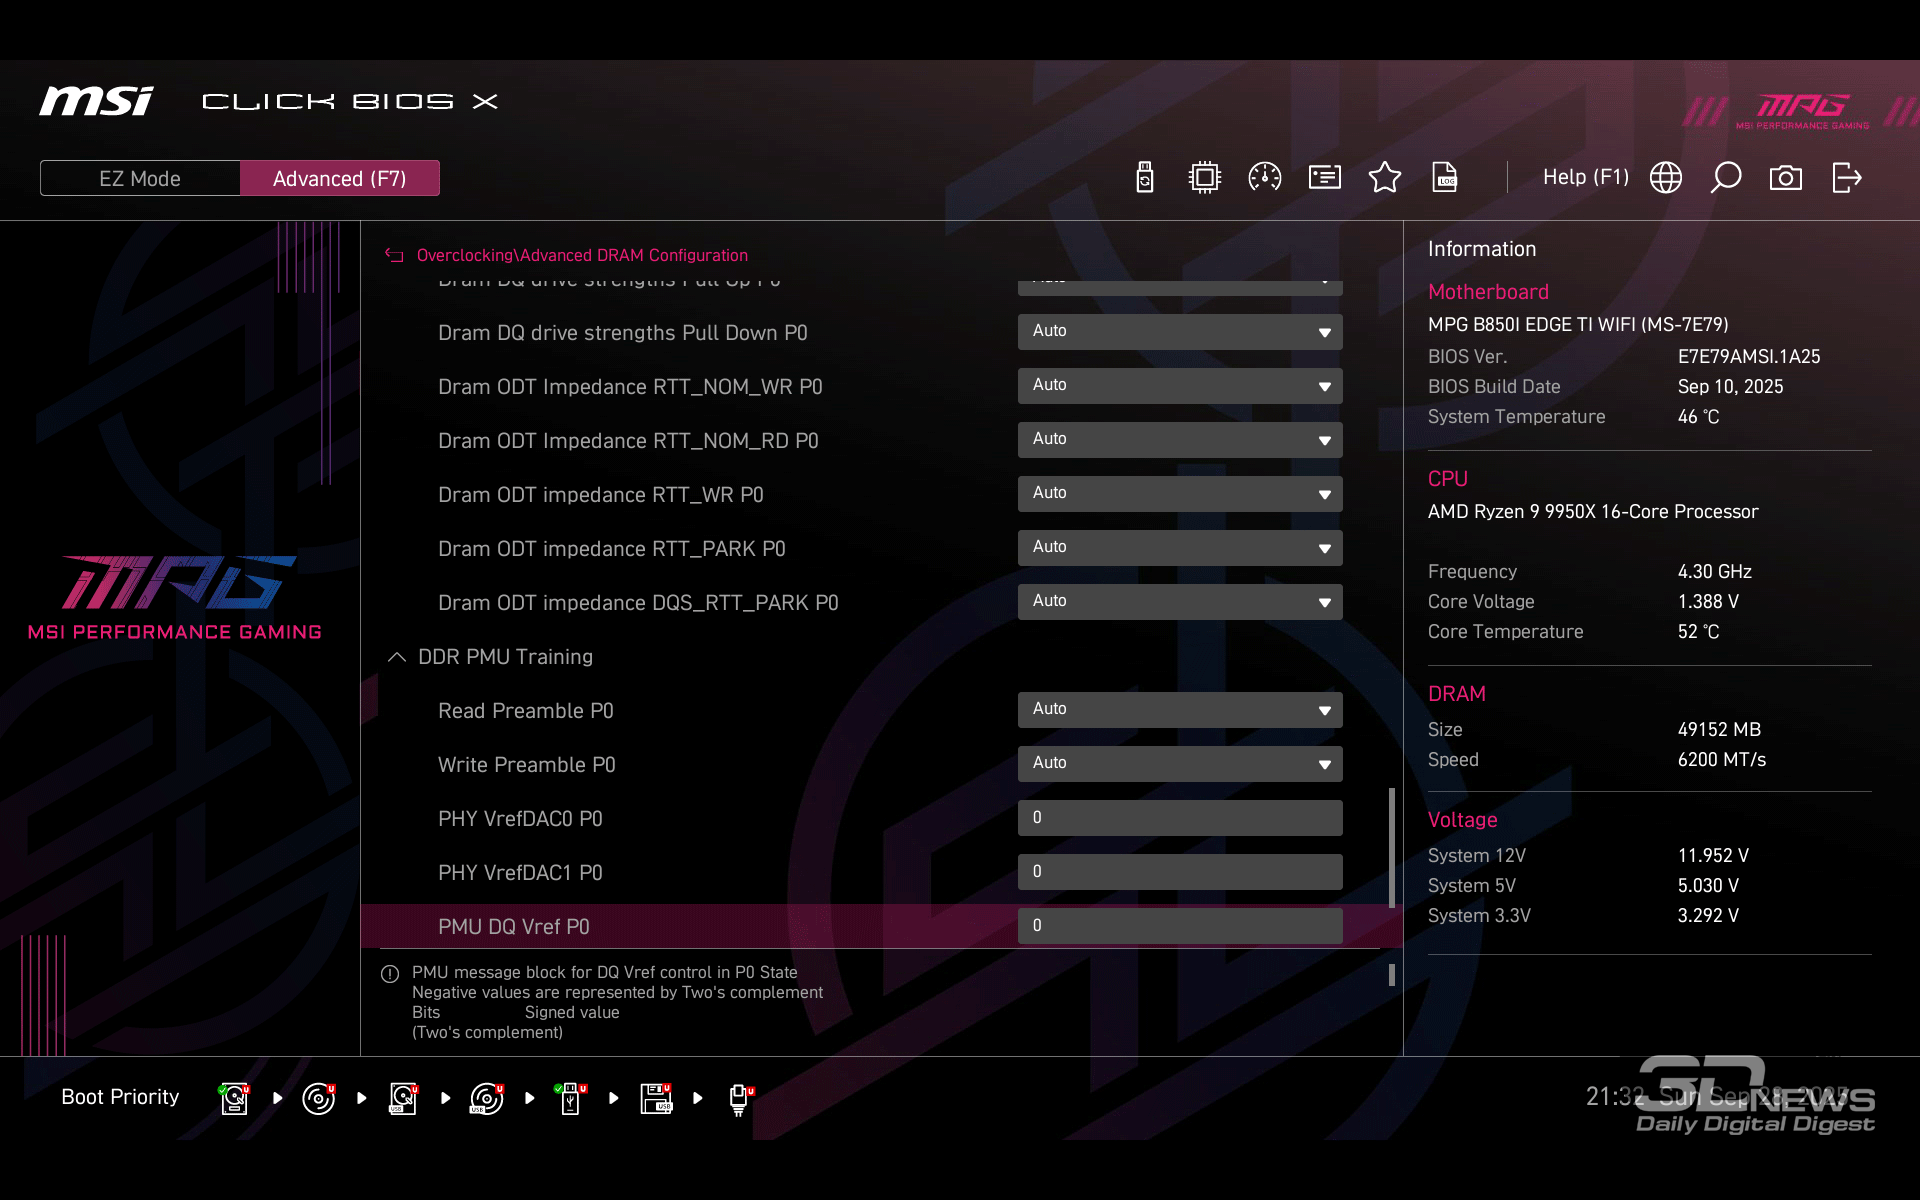
Task: Click the globe language icon
Action: (1666, 178)
